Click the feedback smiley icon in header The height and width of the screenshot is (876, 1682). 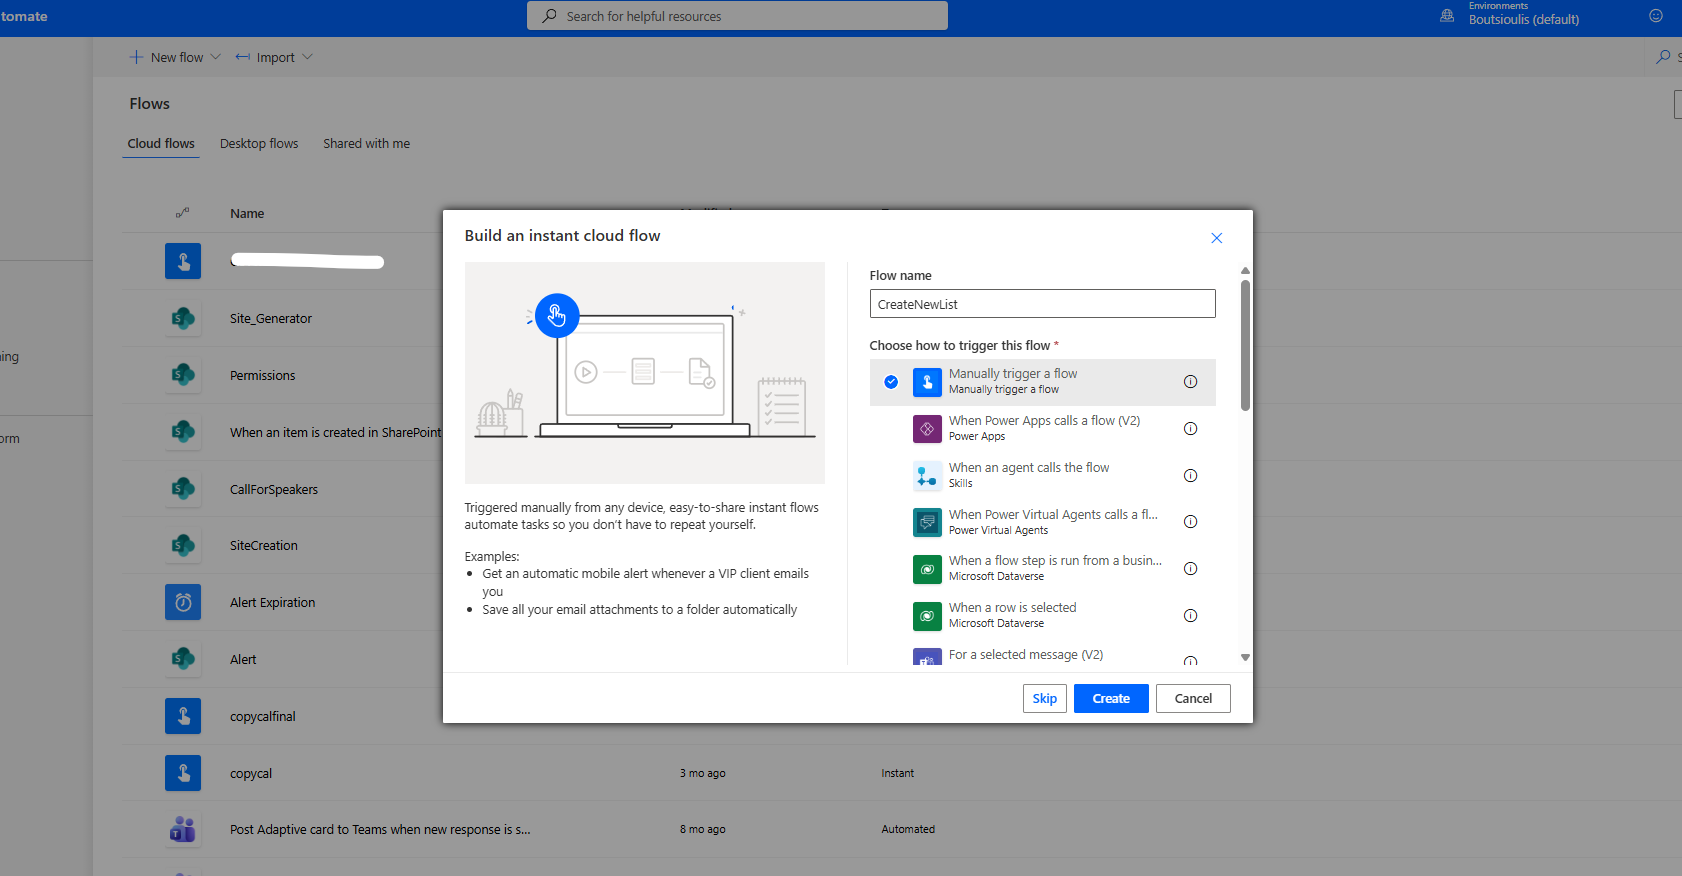pyautogui.click(x=1656, y=16)
